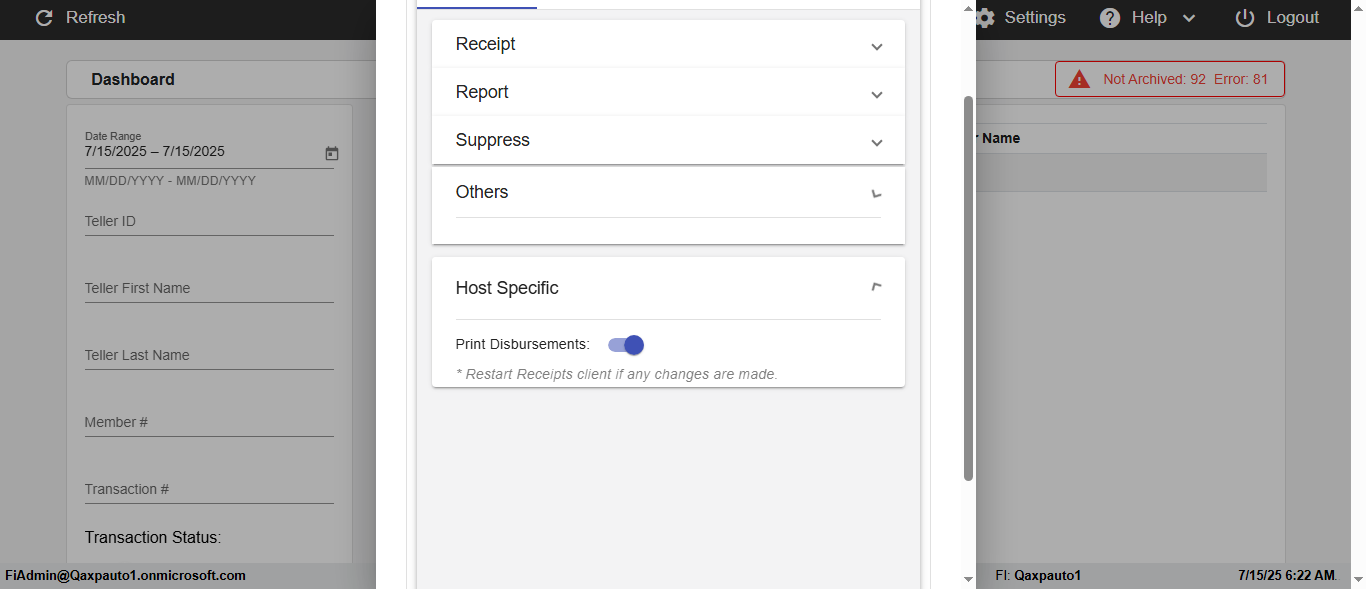Viewport: 1366px width, 589px height.
Task: Collapse the Host Specific section
Action: point(877,288)
